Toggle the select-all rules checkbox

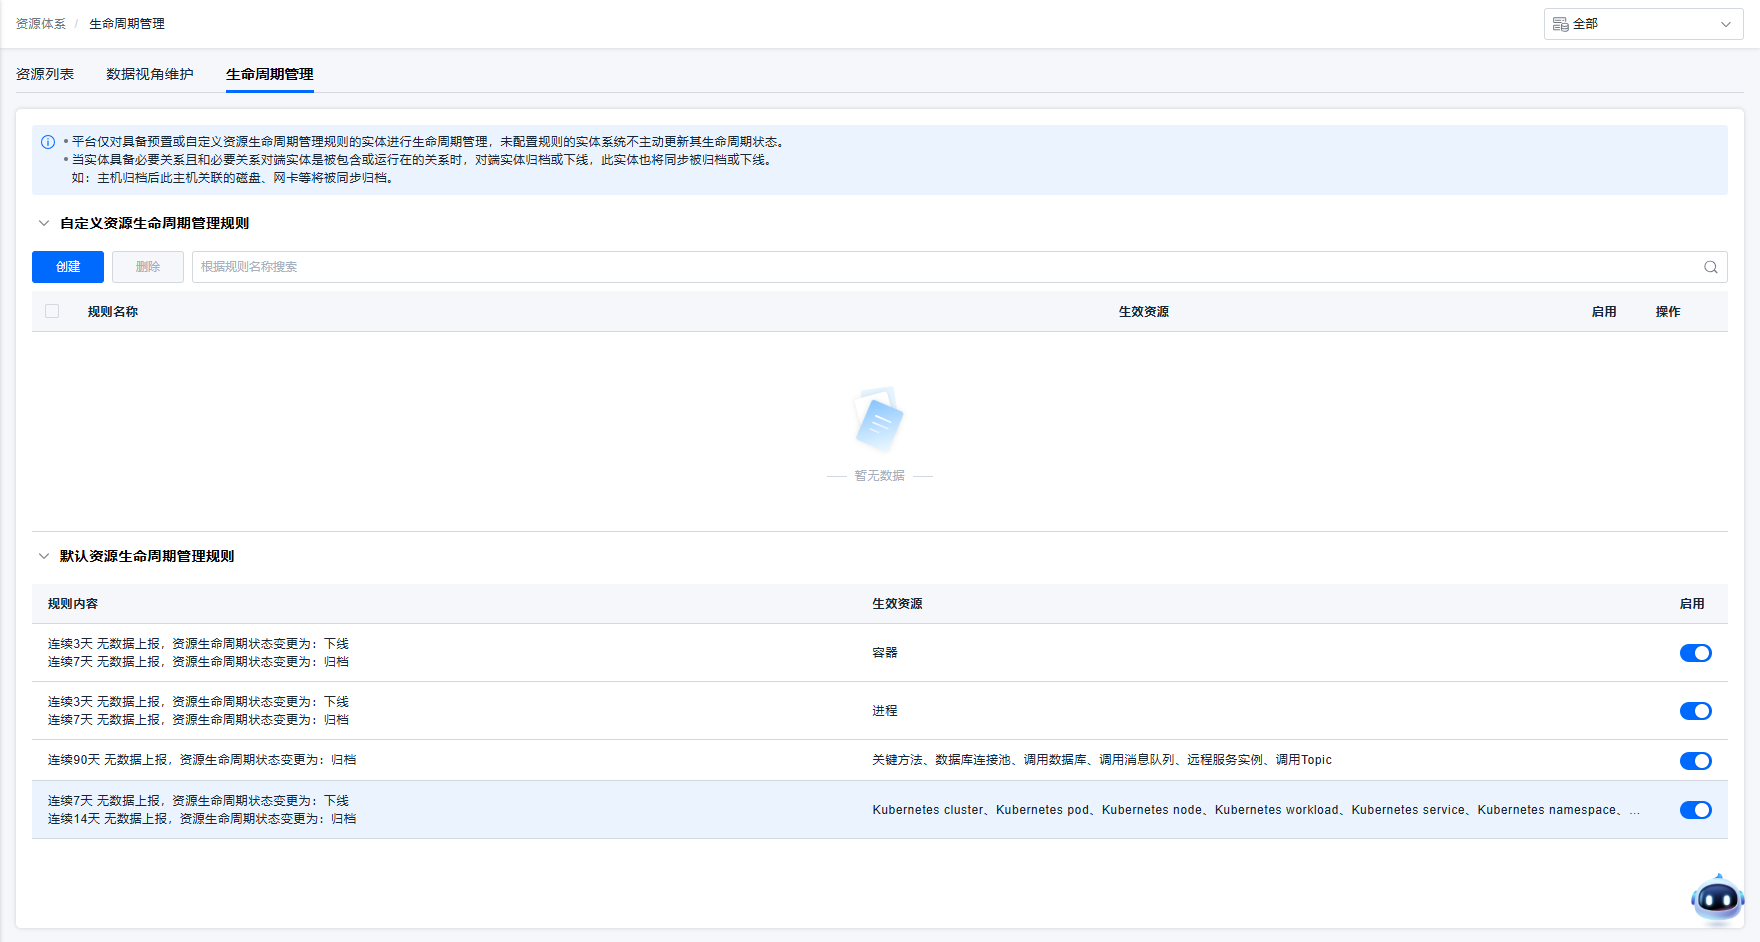click(x=52, y=312)
